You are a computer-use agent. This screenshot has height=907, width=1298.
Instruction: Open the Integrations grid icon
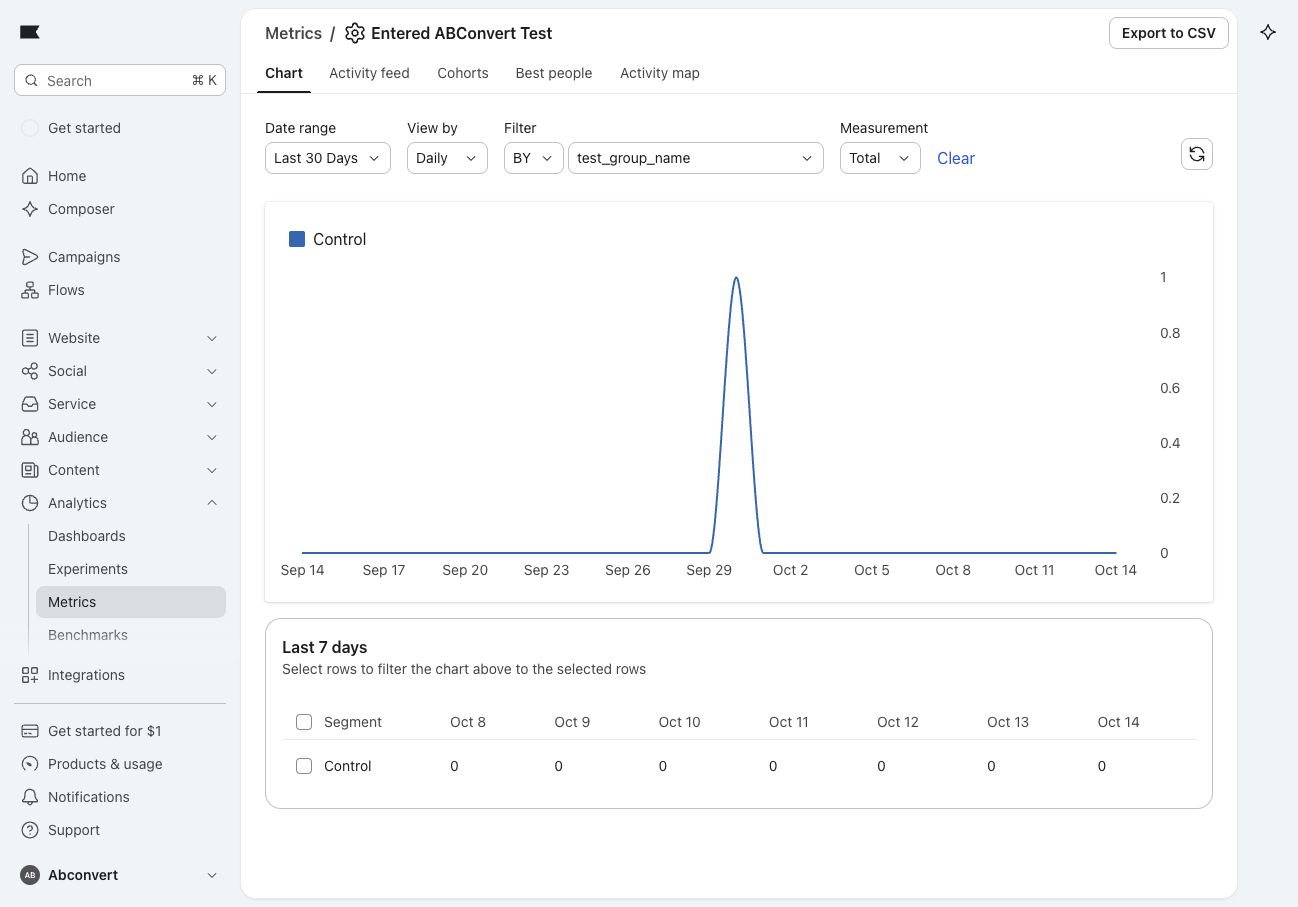[30, 675]
